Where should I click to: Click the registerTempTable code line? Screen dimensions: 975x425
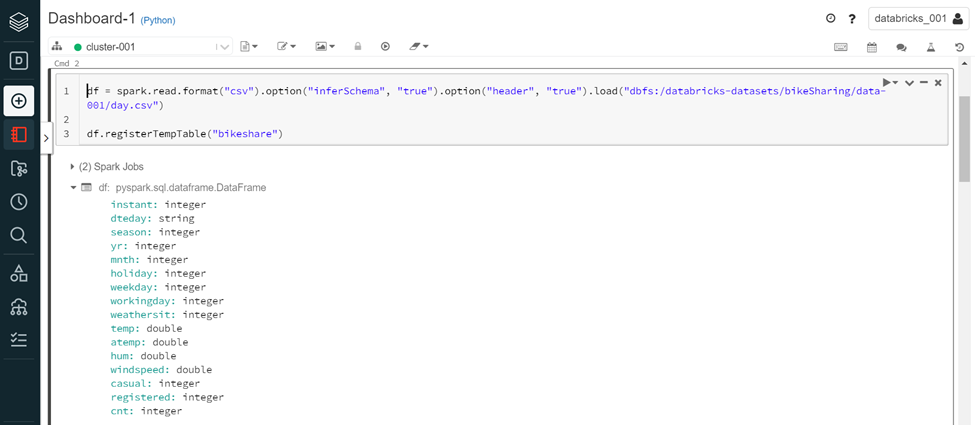185,134
